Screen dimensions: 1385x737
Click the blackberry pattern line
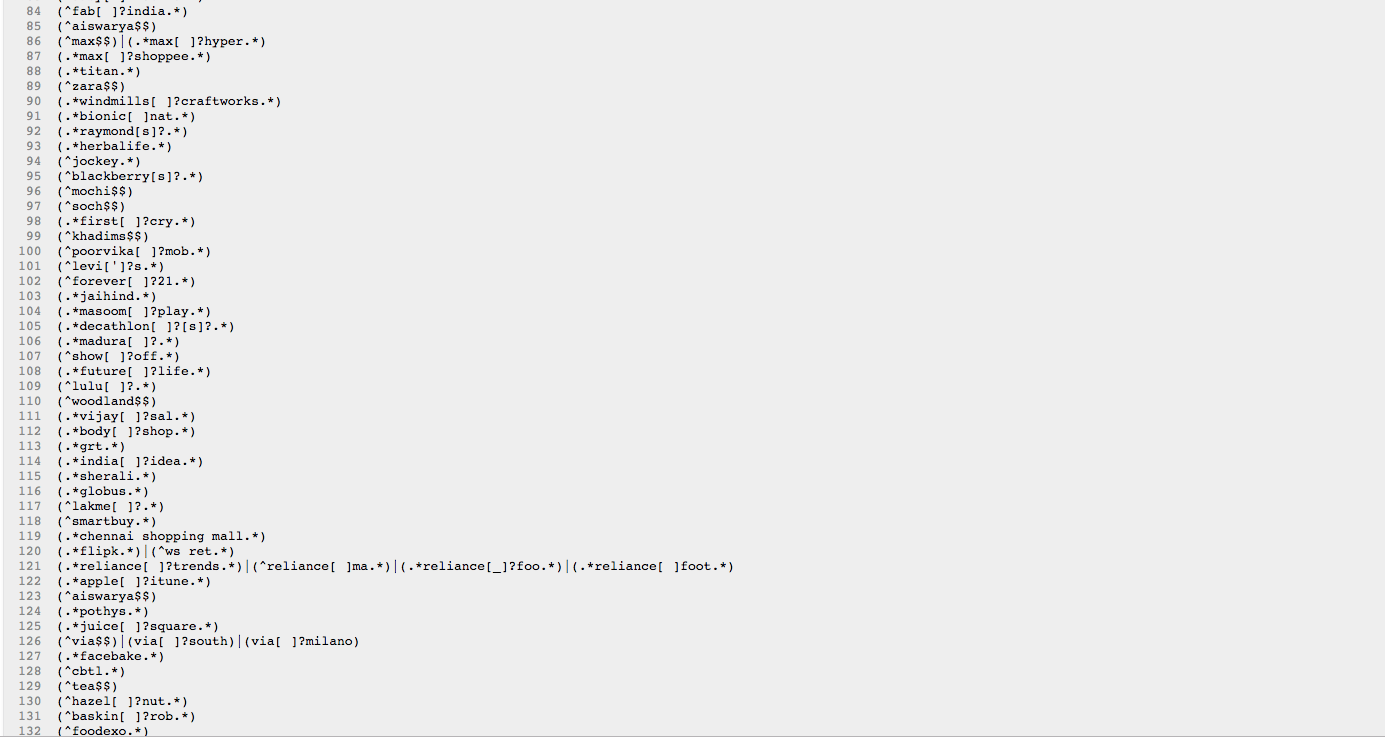click(x=130, y=177)
